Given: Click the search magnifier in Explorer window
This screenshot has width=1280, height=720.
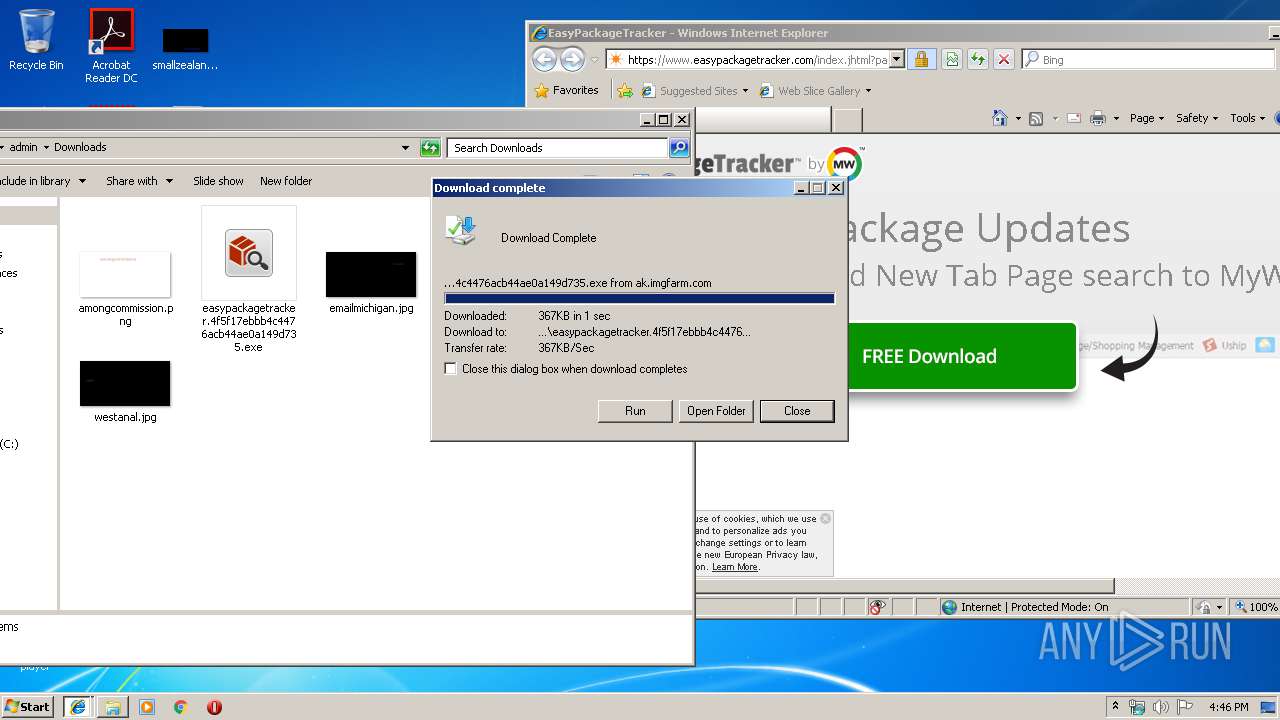Looking at the screenshot, I should (x=679, y=148).
